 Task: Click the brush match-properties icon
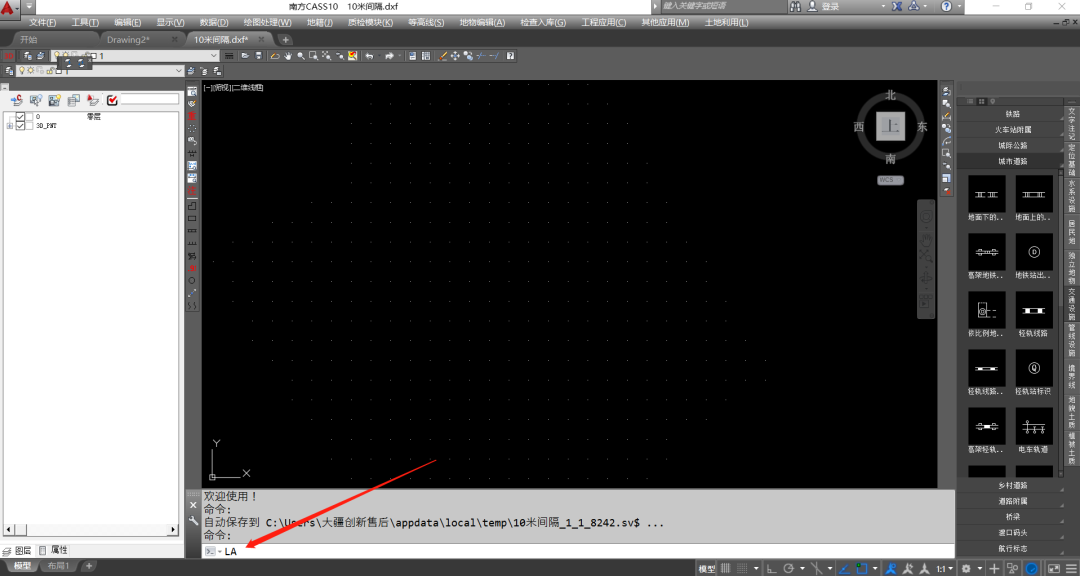(x=443, y=56)
